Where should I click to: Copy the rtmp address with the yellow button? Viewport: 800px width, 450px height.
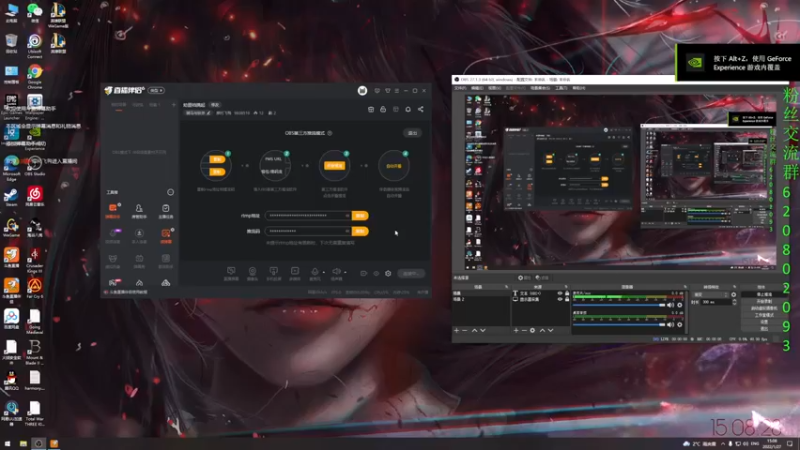tap(360, 216)
